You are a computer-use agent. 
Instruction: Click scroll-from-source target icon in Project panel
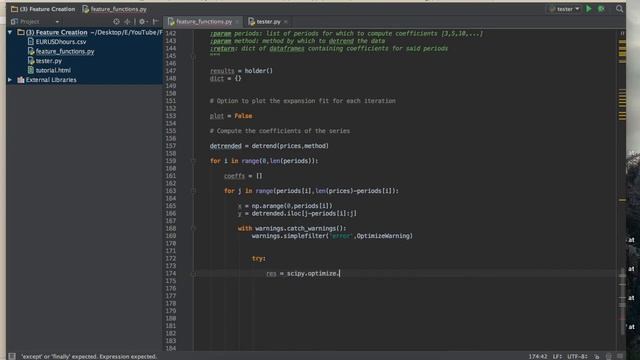pos(116,21)
